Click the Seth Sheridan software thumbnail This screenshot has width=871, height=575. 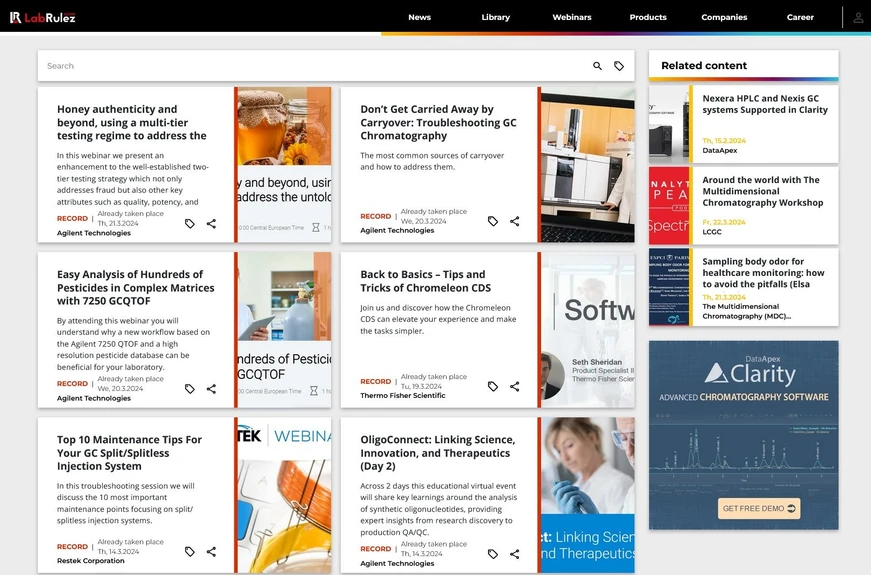[x=588, y=330]
